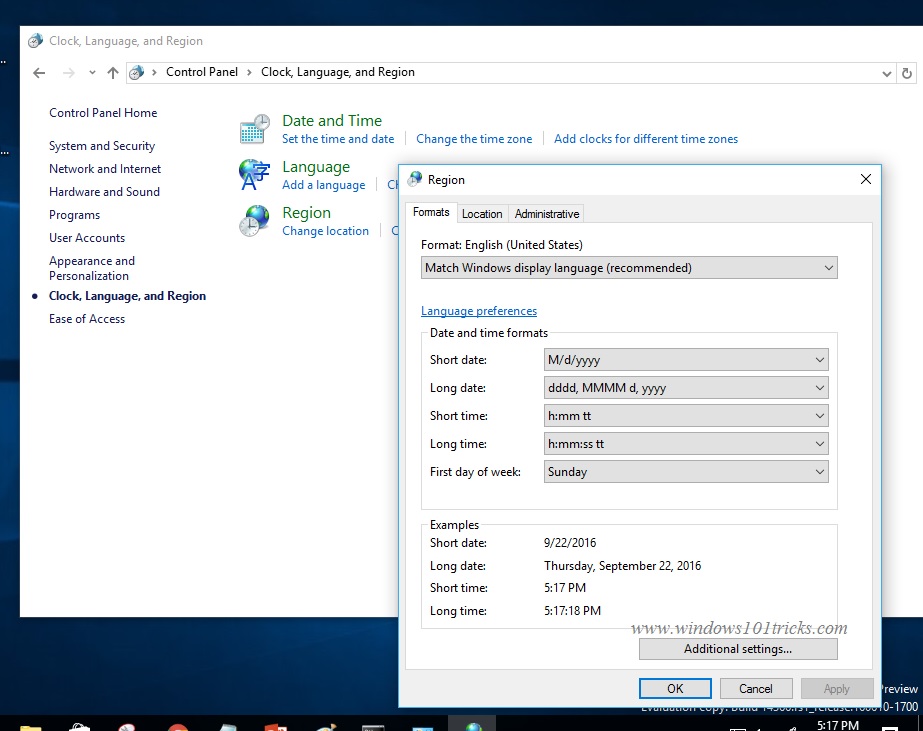Screen dimensions: 923x731
Task: Go up one level with up arrow
Action: tap(112, 73)
